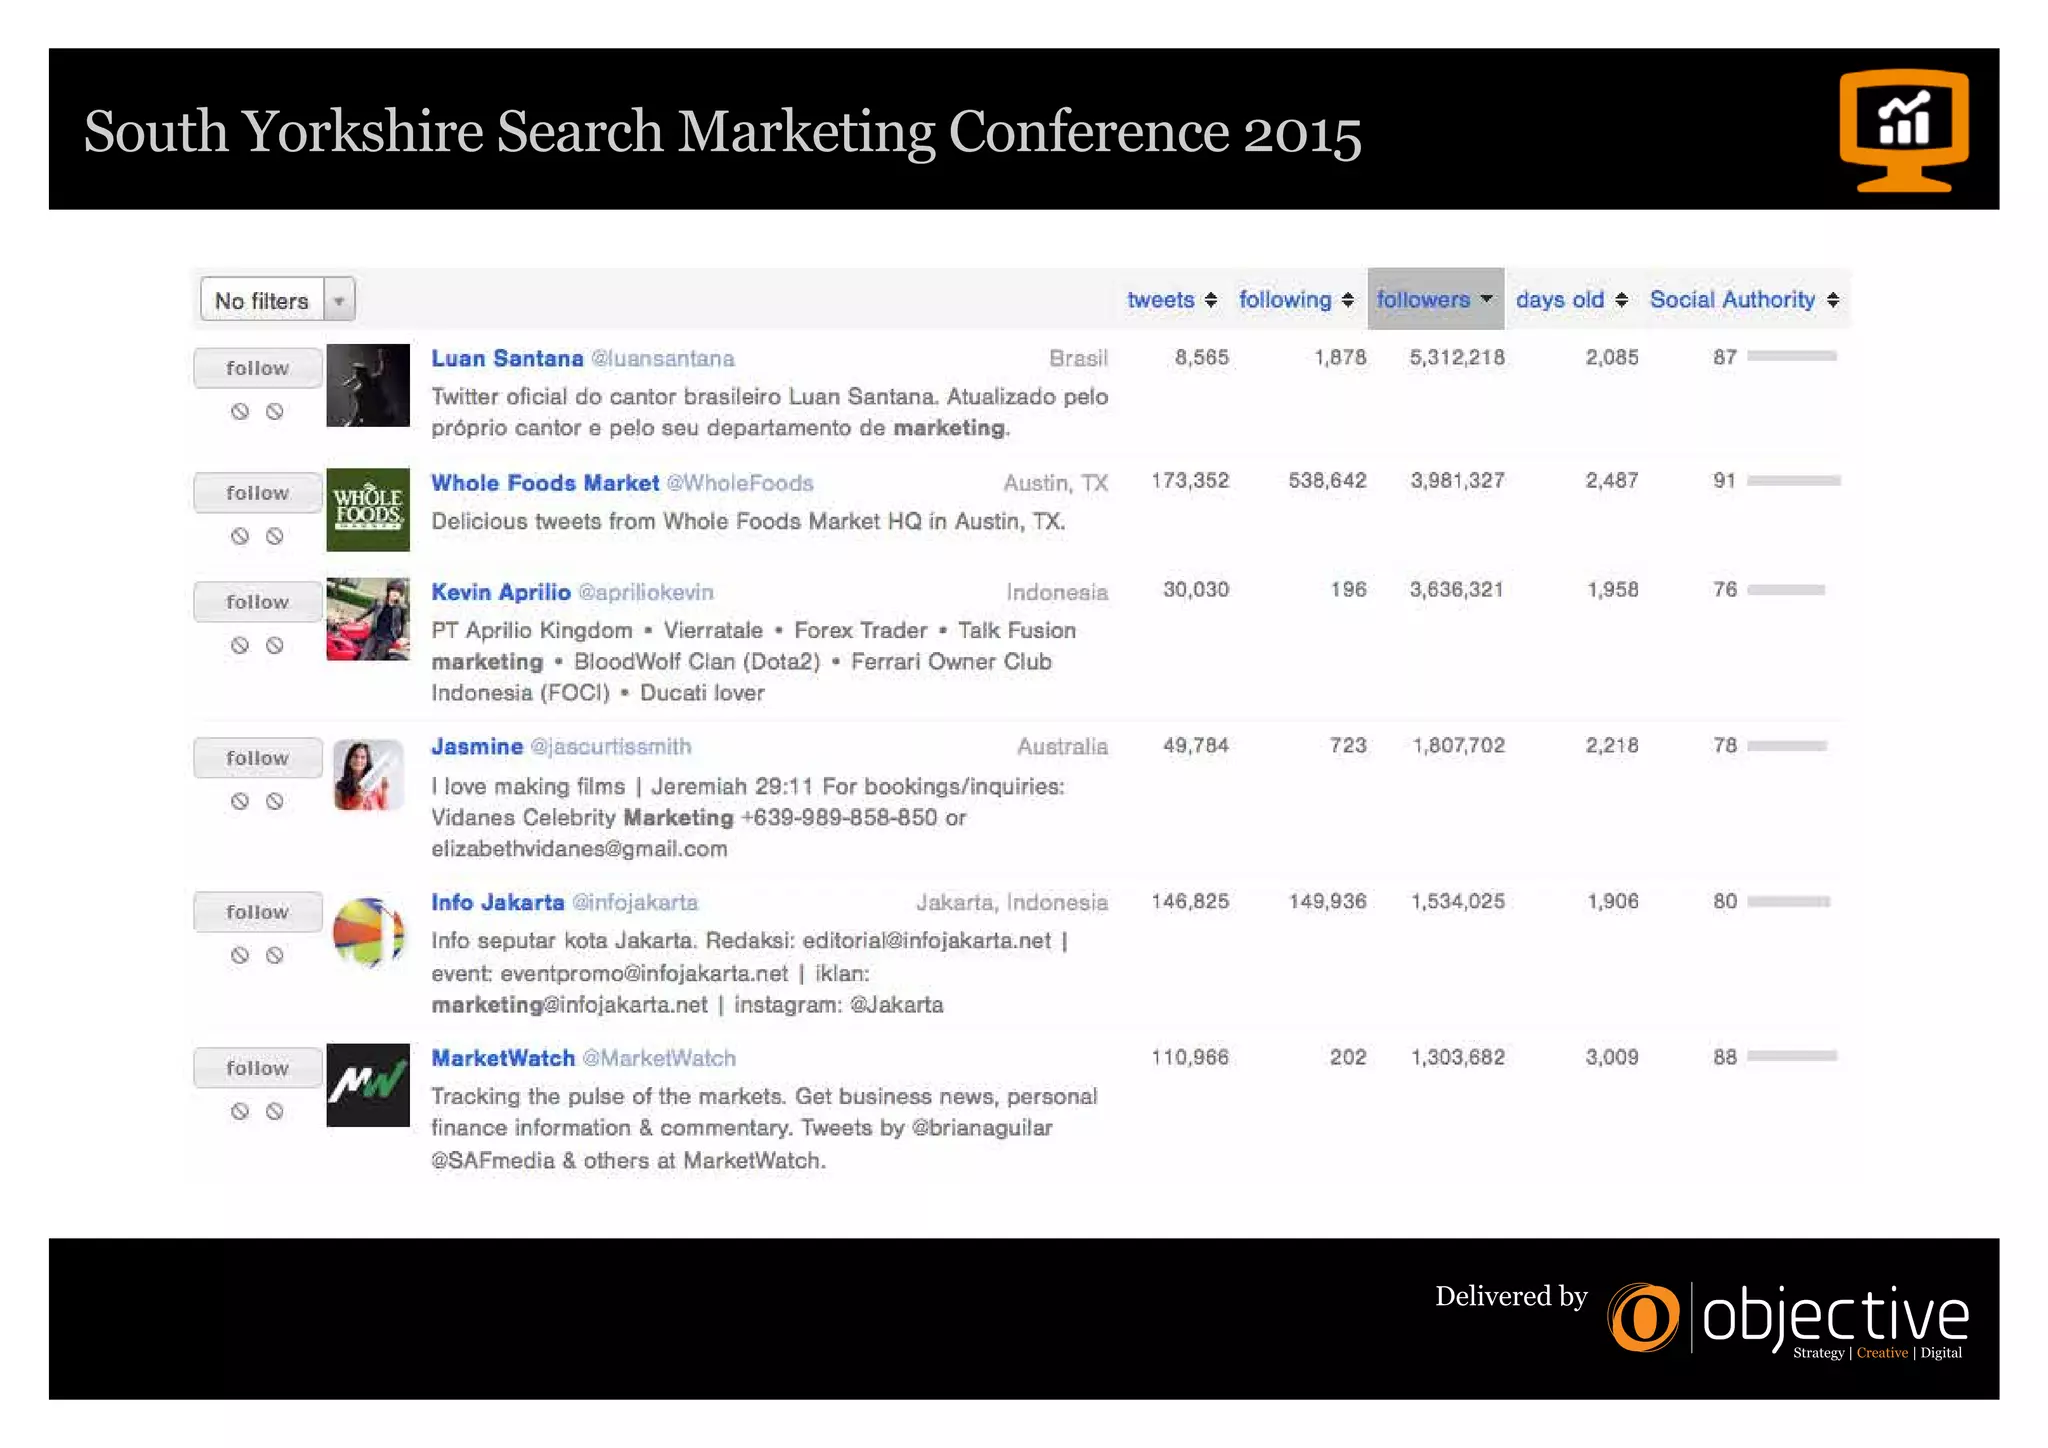
Task: Click Info Jakarta avatar thumbnail
Action: coord(368,932)
